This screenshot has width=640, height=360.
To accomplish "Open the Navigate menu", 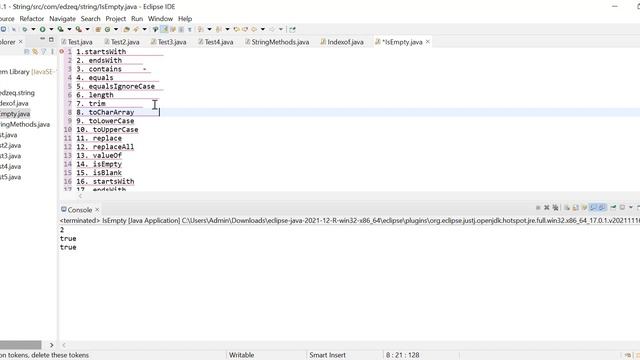I will (x=62, y=19).
